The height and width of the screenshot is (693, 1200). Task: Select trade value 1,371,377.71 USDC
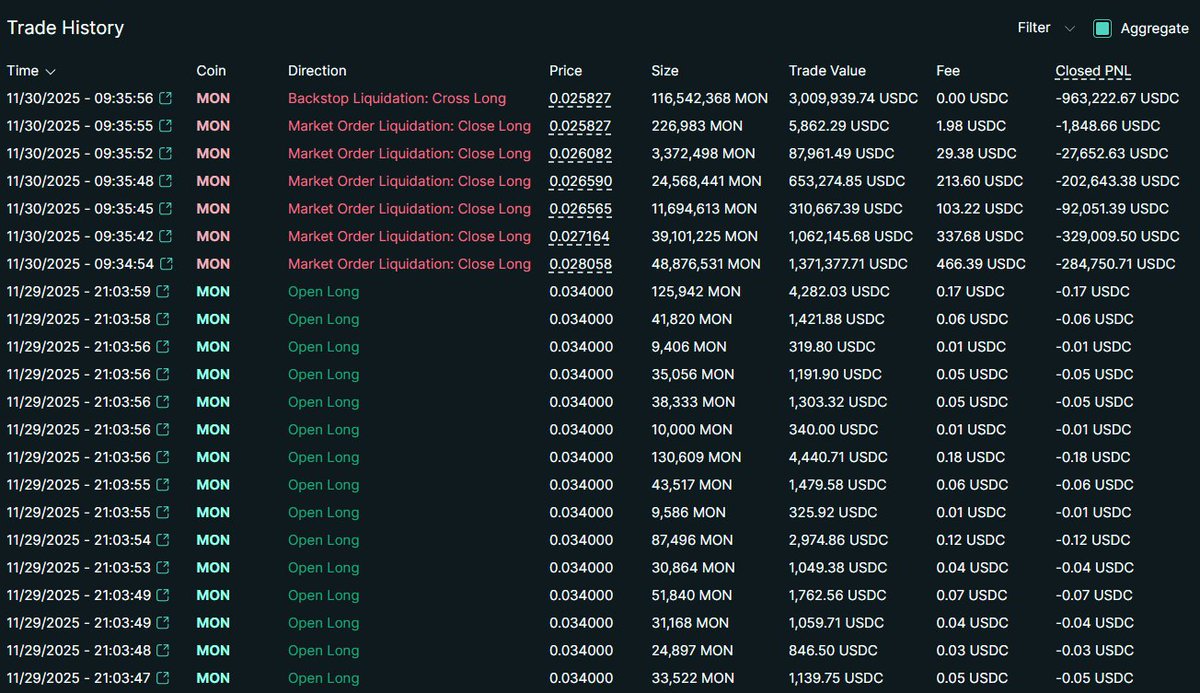pyautogui.click(x=848, y=264)
